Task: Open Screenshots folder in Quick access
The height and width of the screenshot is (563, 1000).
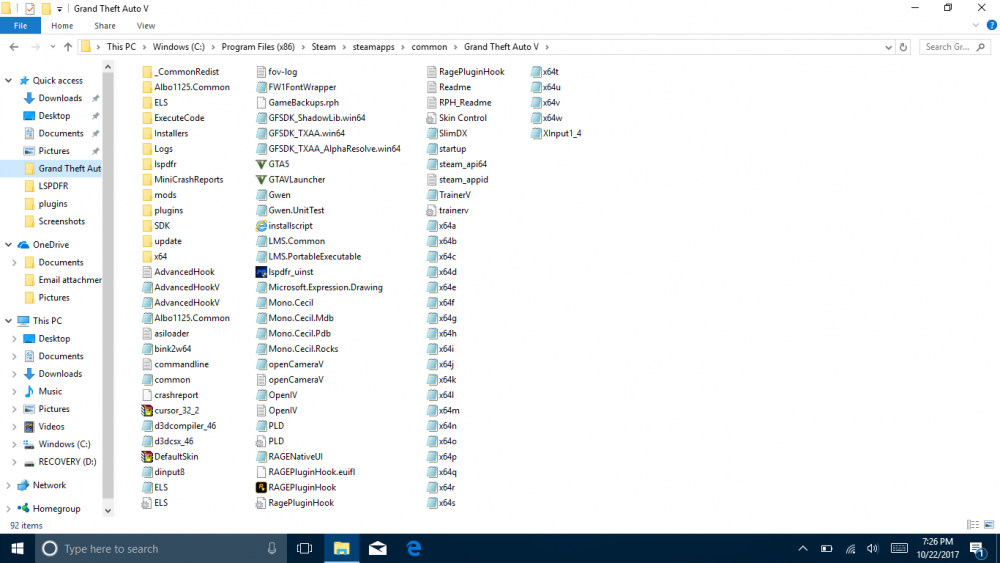Action: point(61,221)
